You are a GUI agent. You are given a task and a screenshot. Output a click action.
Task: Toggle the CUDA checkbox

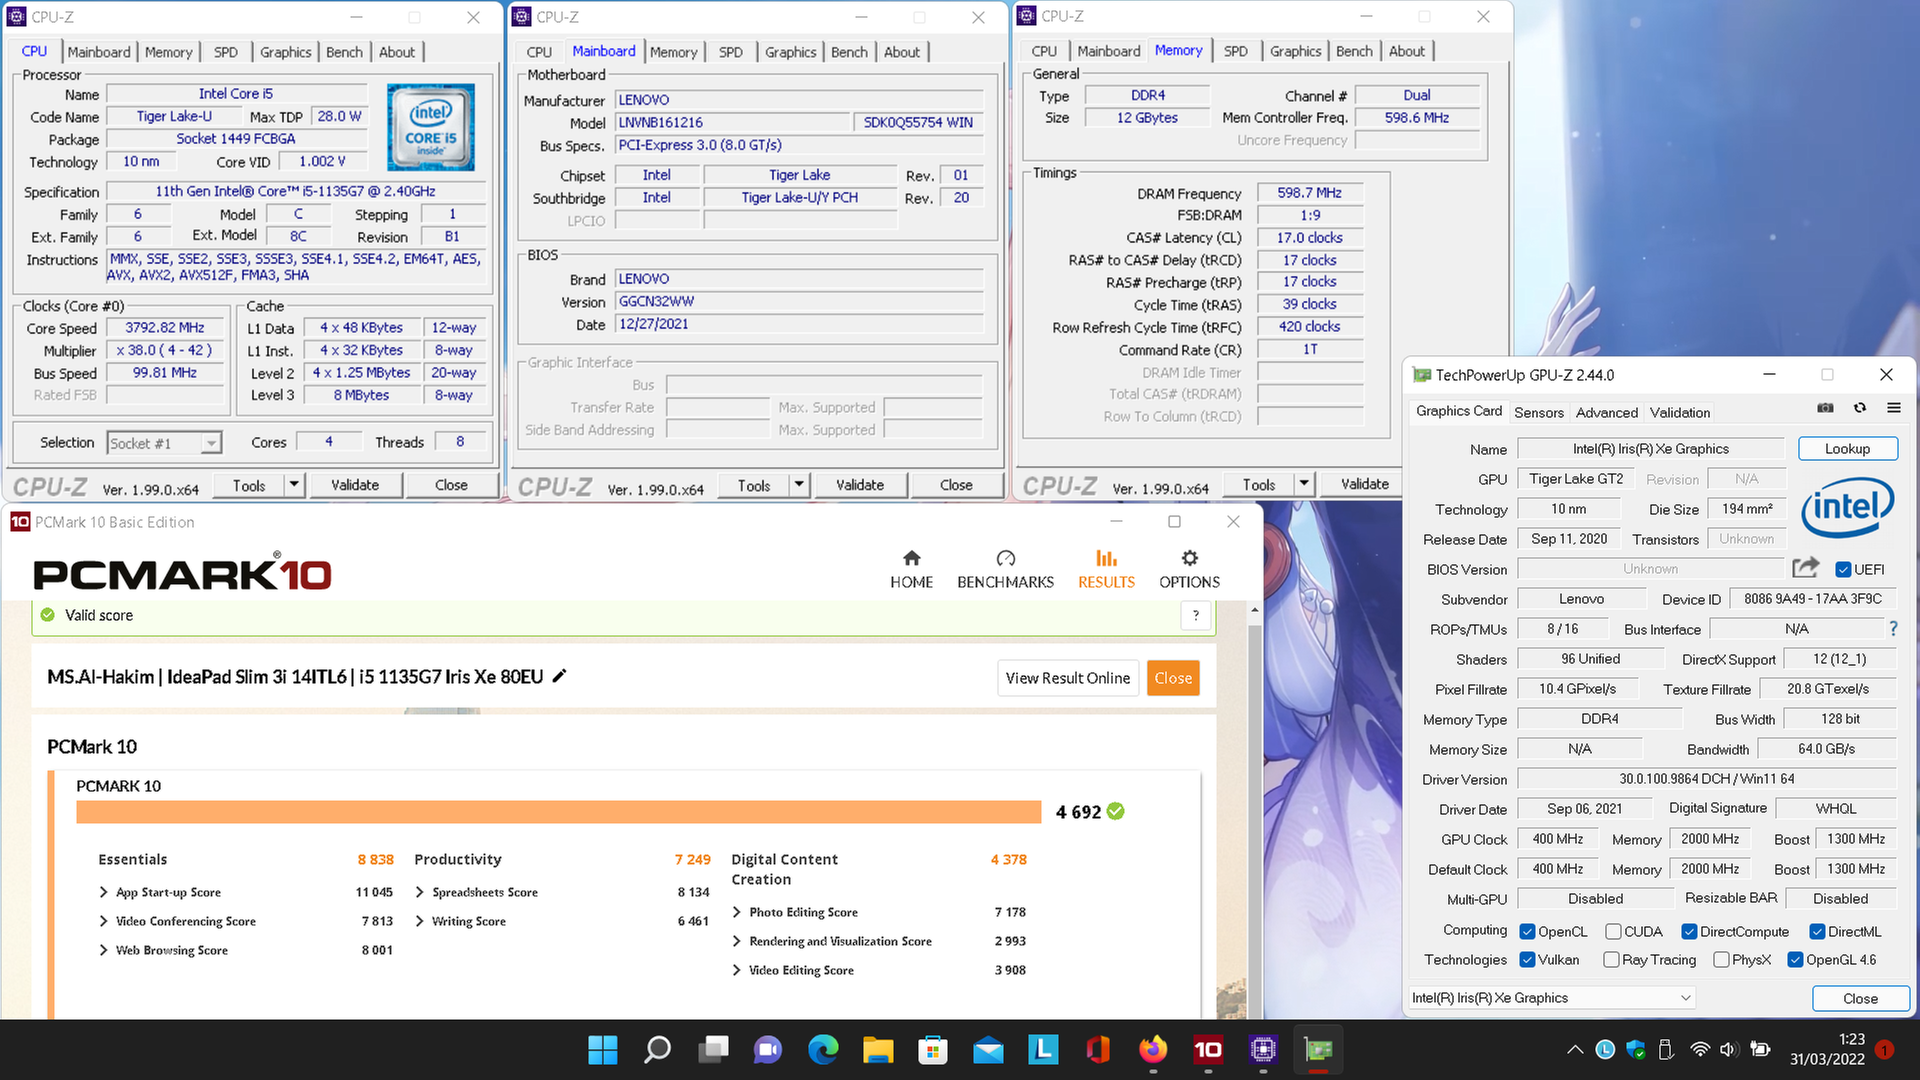click(1612, 931)
